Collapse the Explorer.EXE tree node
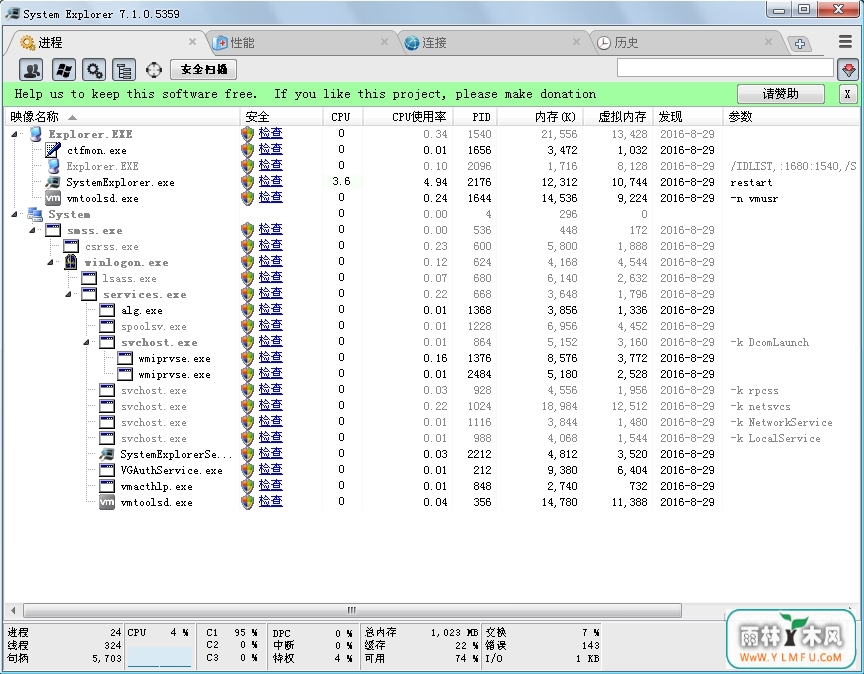Viewport: 864px width, 674px height. point(14,134)
